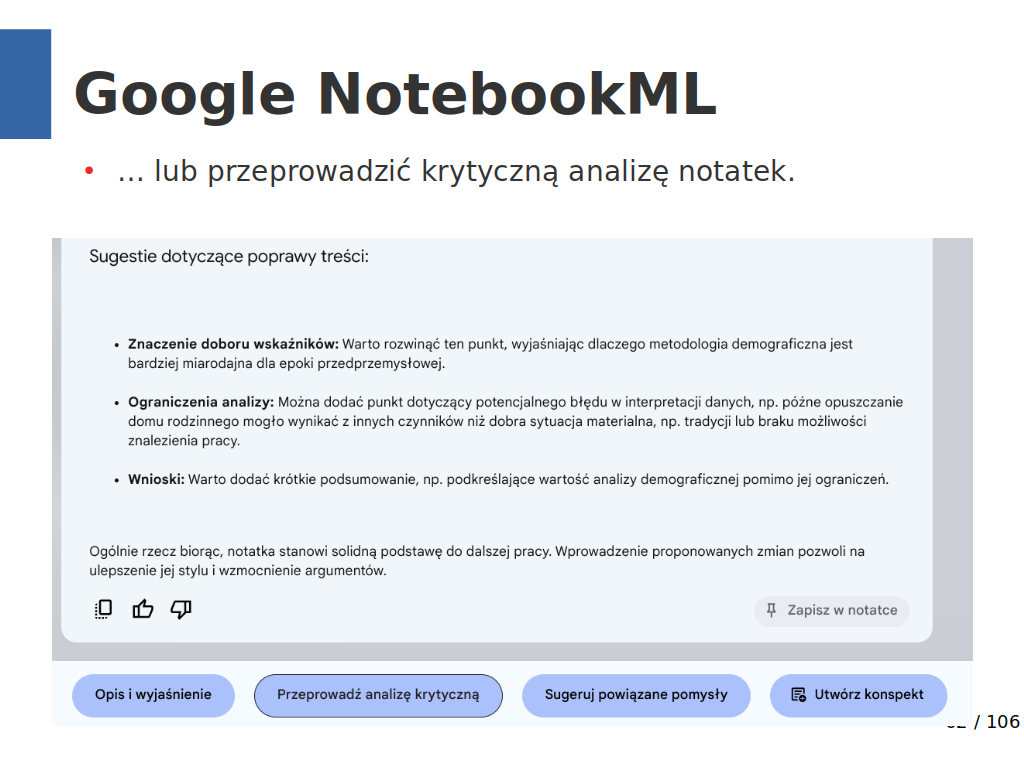The height and width of the screenshot is (768, 1024).
Task: Click the slide page number 106
Action: [1002, 722]
